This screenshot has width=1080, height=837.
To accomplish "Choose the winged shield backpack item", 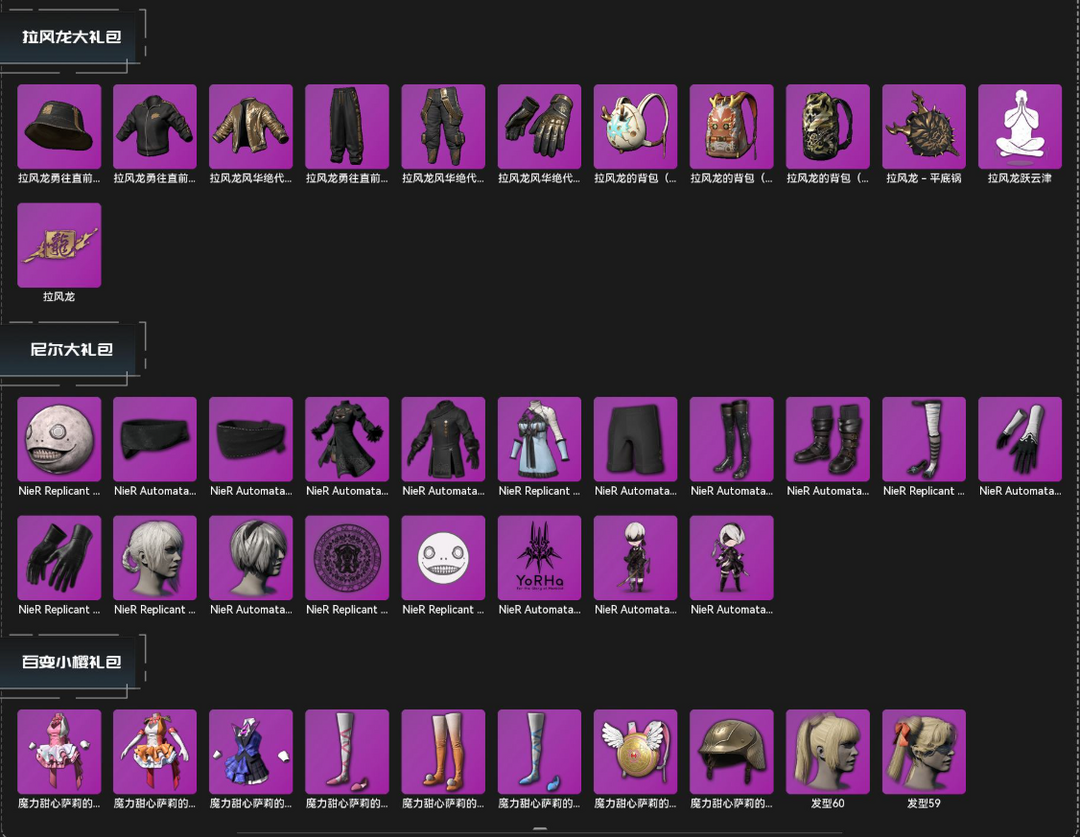I will [x=635, y=752].
